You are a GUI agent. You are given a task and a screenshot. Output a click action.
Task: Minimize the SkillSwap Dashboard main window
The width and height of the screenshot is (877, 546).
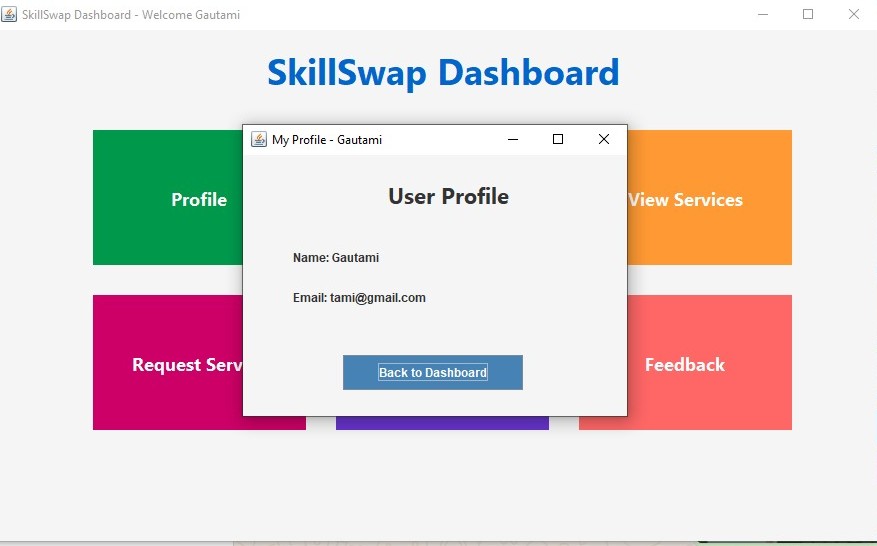[762, 14]
